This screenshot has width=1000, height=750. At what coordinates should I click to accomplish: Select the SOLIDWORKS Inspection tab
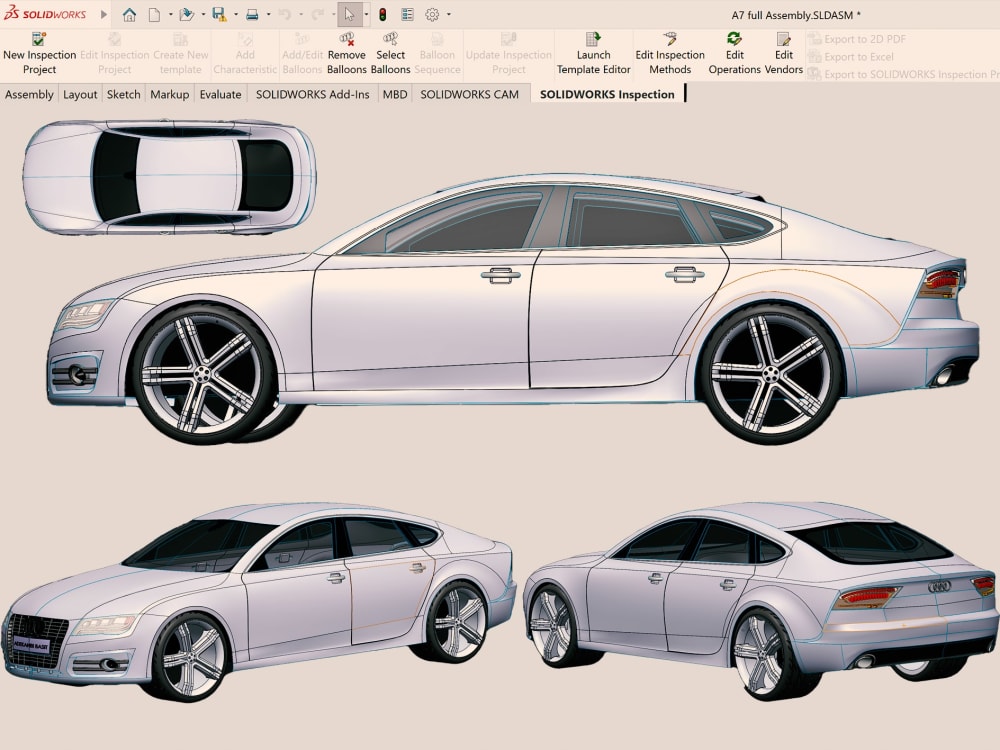pyautogui.click(x=607, y=94)
